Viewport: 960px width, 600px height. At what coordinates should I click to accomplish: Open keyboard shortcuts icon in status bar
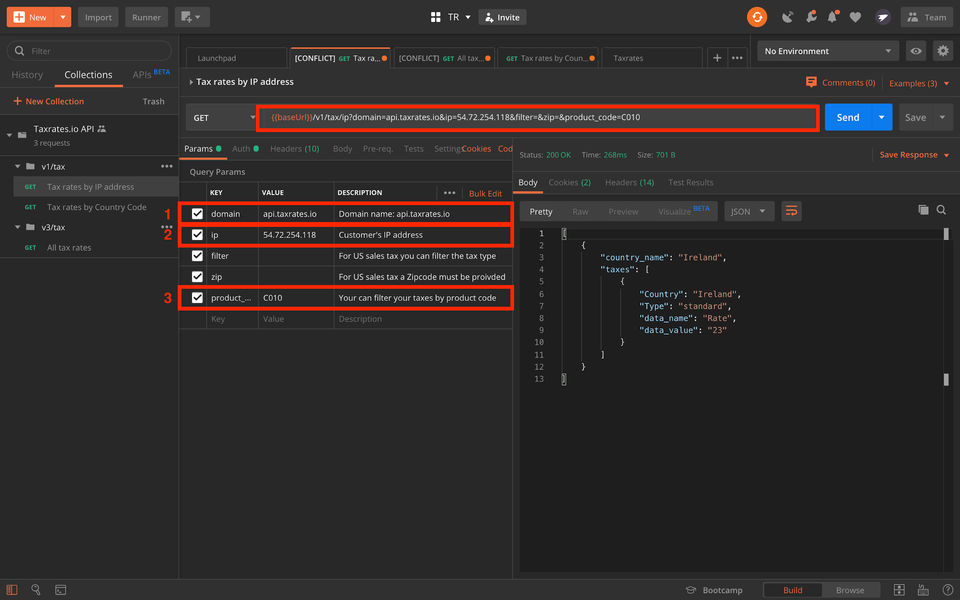click(923, 590)
